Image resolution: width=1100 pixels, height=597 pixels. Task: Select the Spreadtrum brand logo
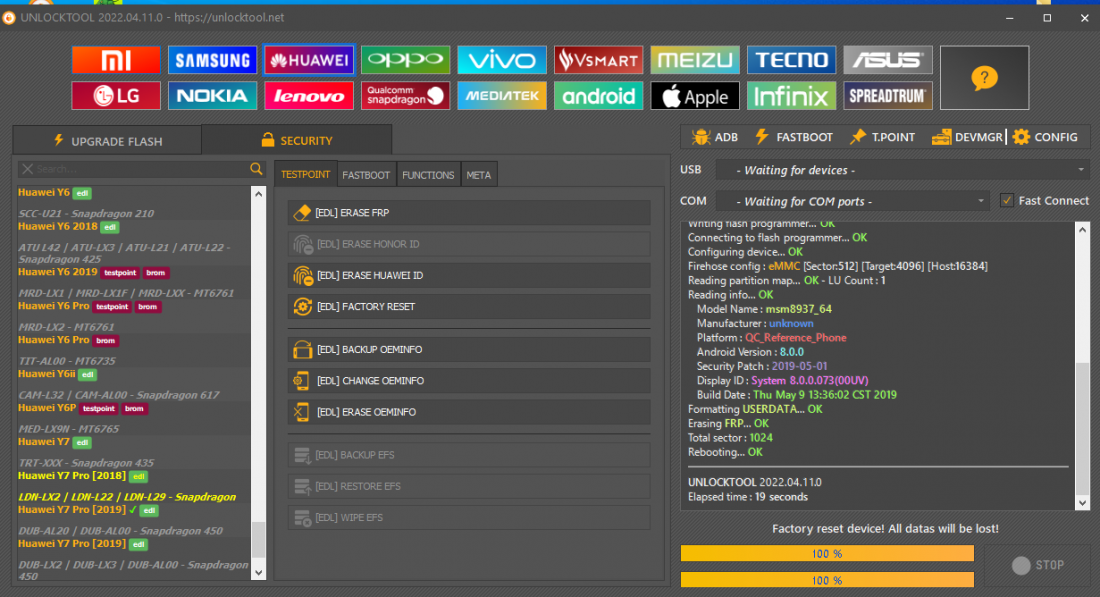[887, 96]
